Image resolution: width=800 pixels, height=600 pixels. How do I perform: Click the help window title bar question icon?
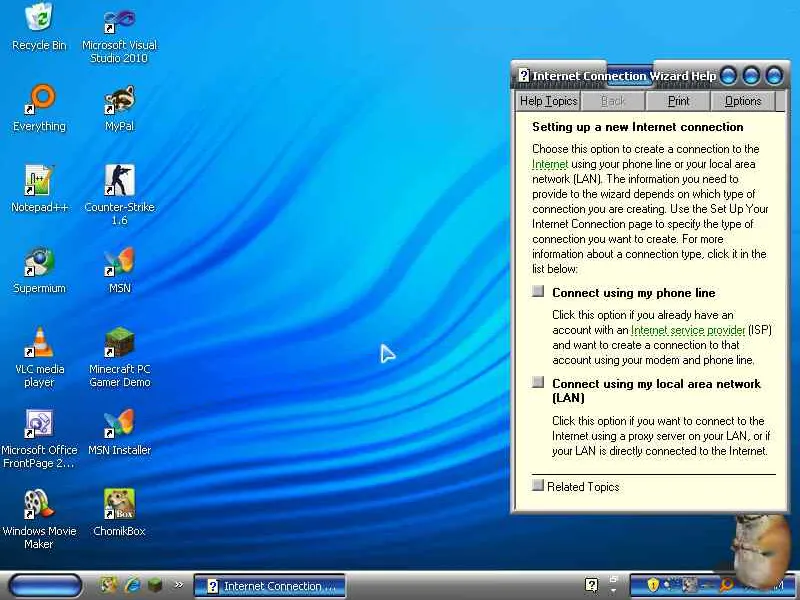523,75
